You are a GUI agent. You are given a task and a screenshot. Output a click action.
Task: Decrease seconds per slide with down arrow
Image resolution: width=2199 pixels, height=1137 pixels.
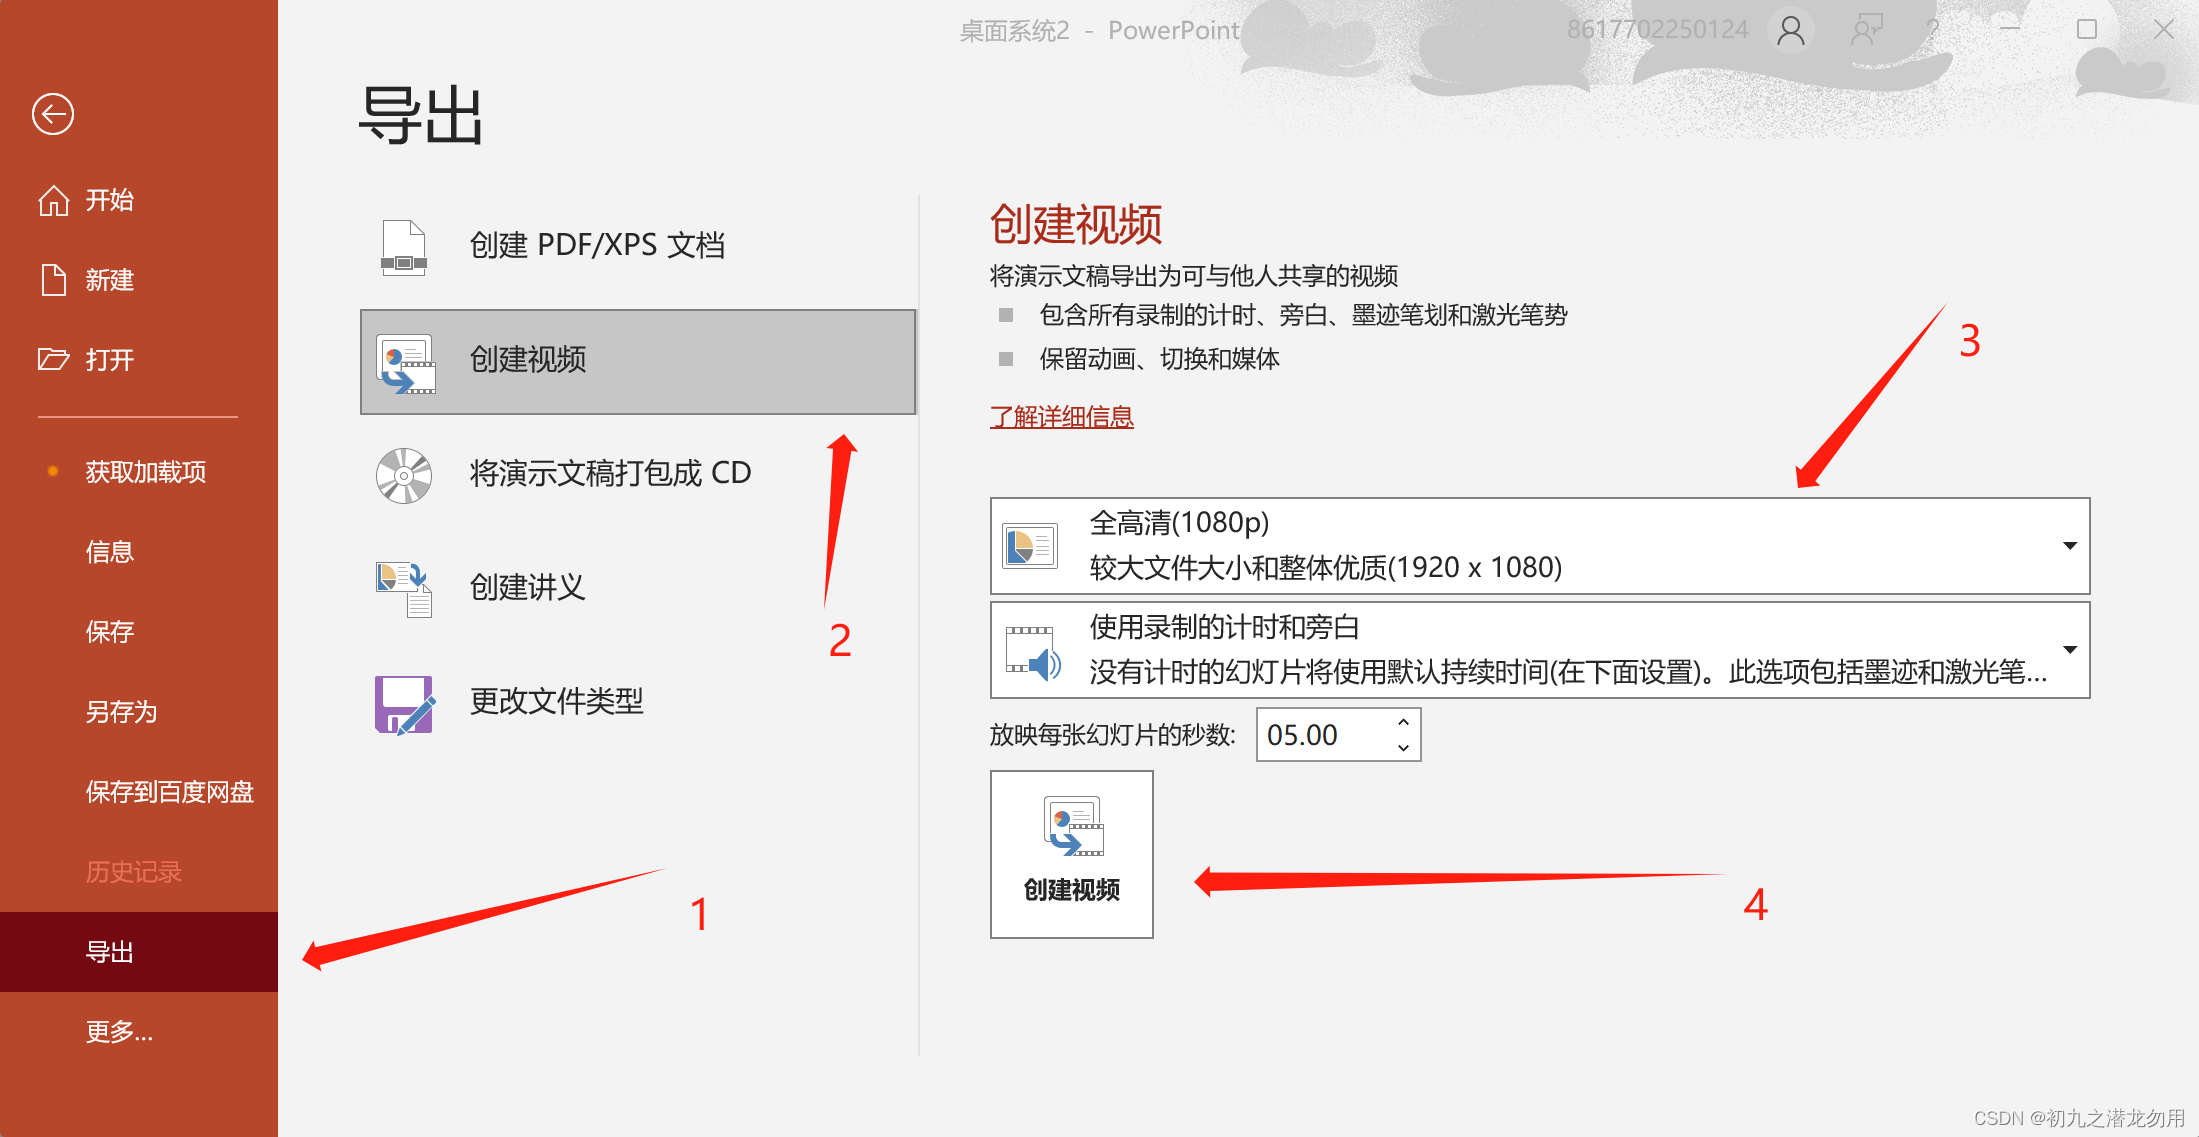[1403, 747]
